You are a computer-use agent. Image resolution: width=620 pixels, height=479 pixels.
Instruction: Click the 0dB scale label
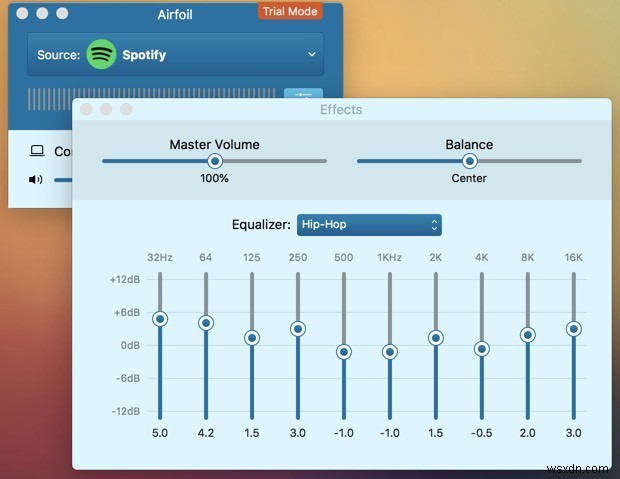point(130,346)
